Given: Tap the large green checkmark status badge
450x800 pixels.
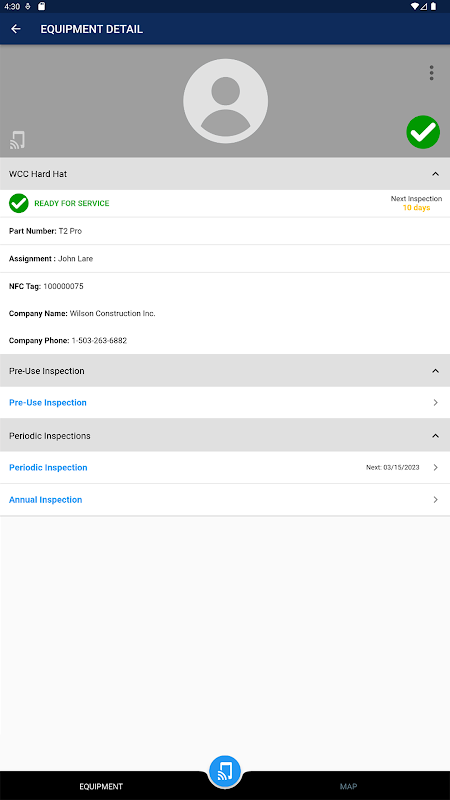Looking at the screenshot, I should pos(423,132).
